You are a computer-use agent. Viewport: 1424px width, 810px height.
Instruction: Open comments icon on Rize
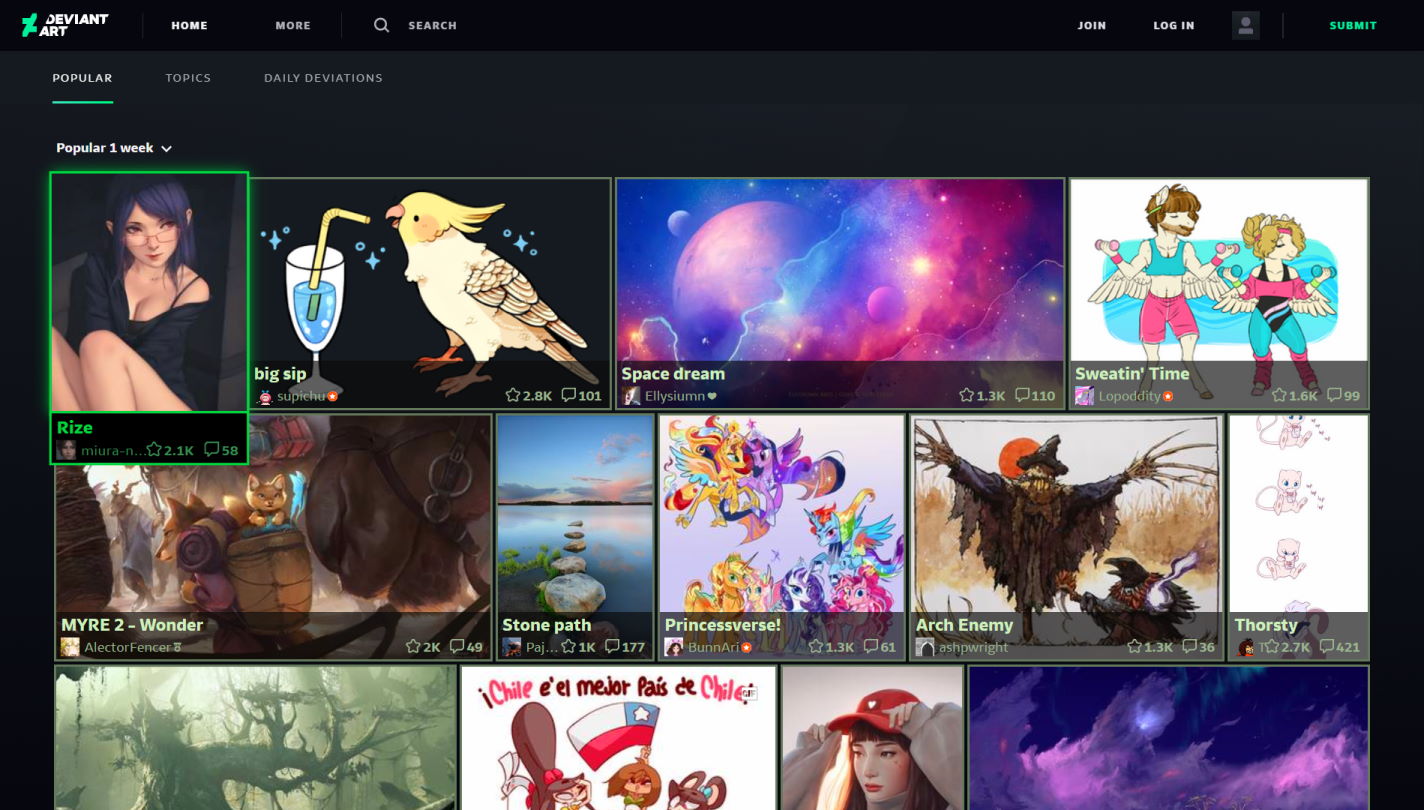pyautogui.click(x=211, y=450)
